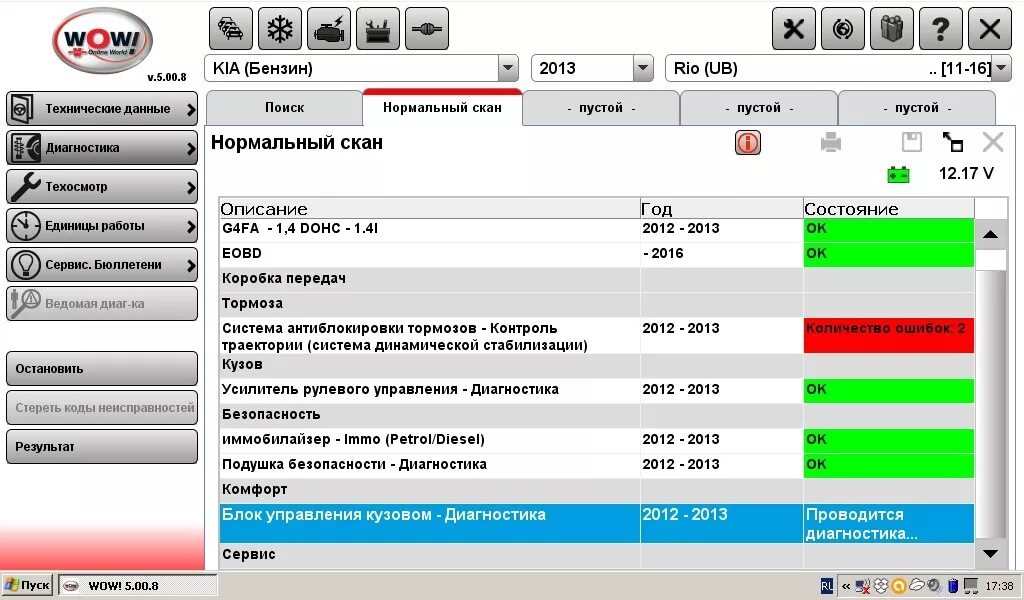
Task: Select Подушка безопасности - Диагностика row
Action: tap(596, 465)
